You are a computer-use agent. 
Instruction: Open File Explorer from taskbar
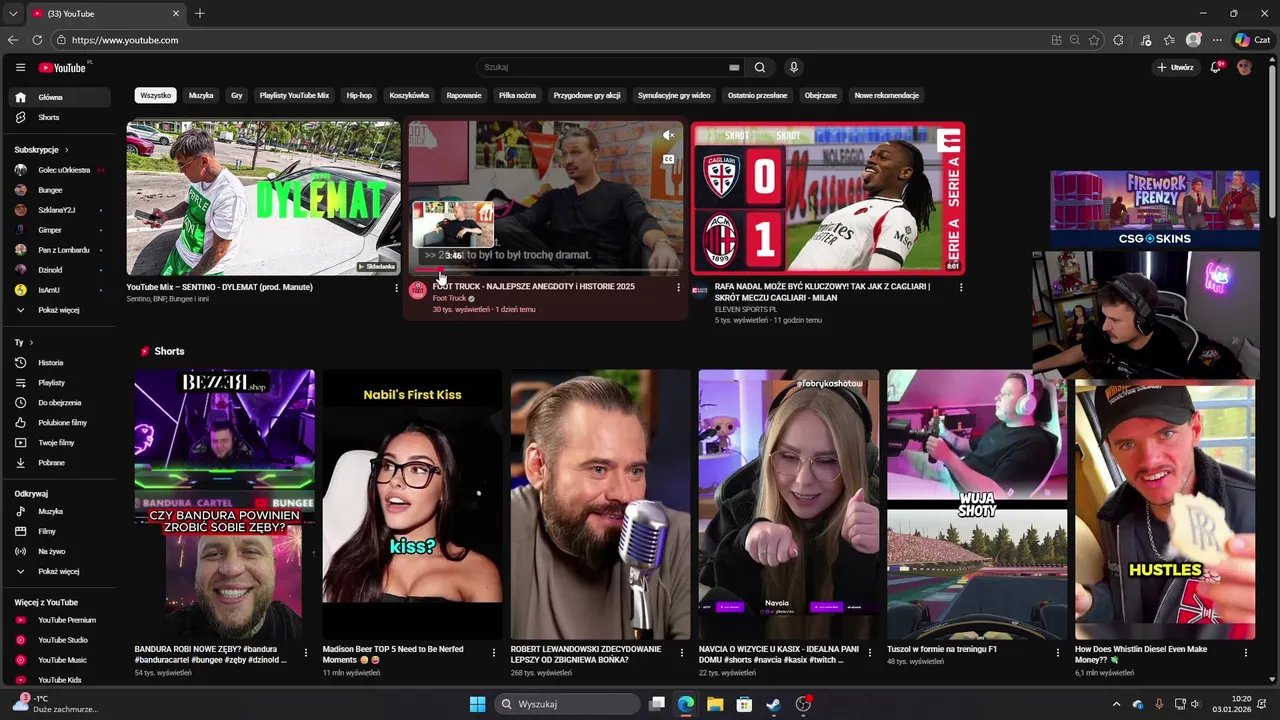point(715,704)
